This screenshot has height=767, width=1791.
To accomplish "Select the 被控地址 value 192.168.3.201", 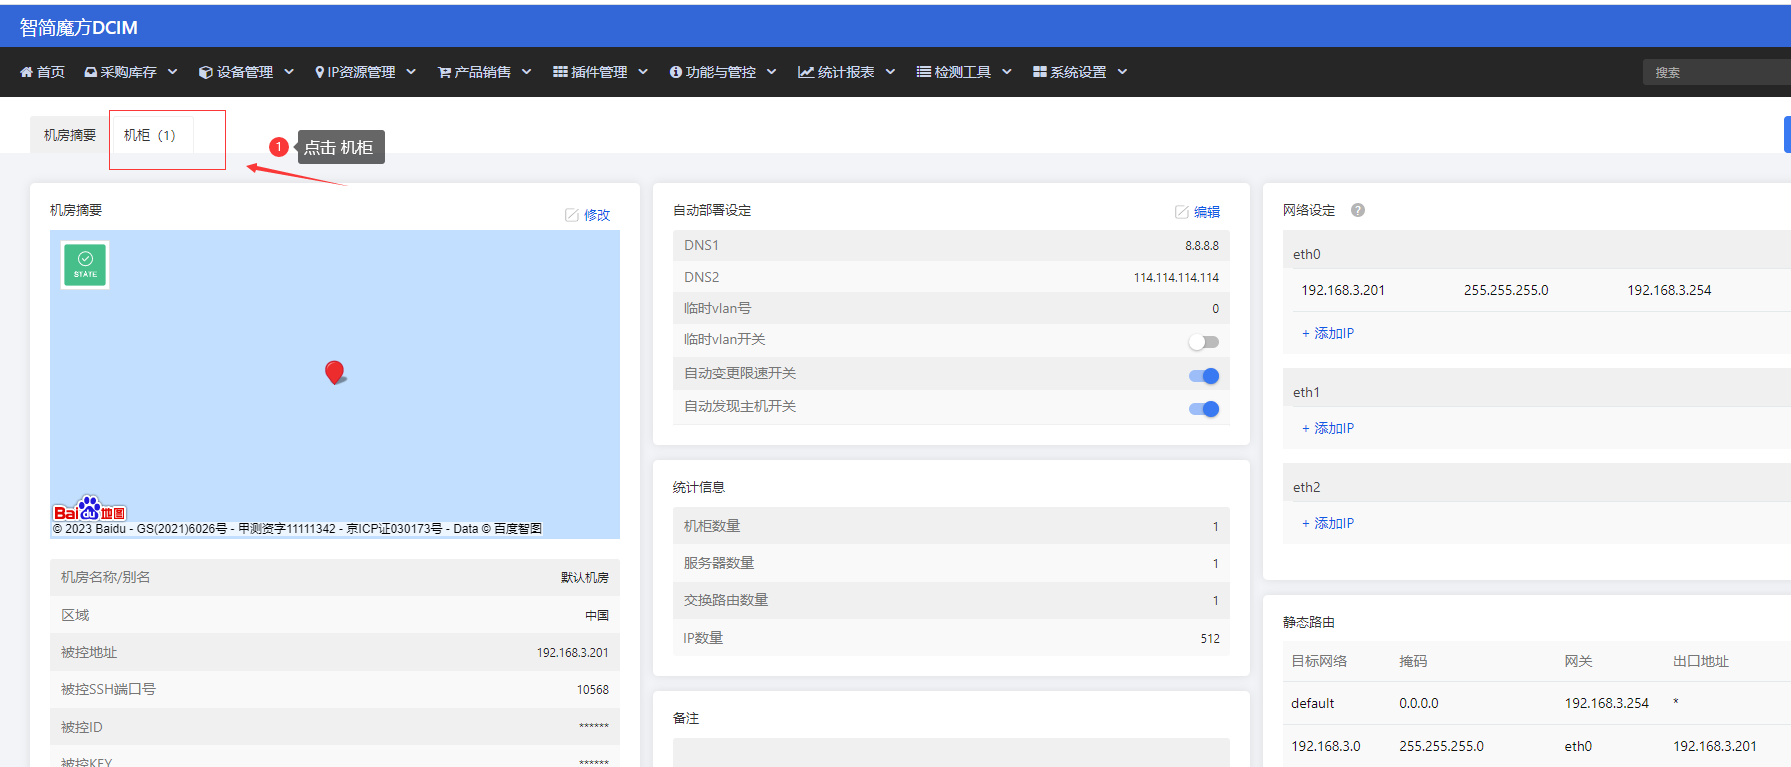I will 572,652.
